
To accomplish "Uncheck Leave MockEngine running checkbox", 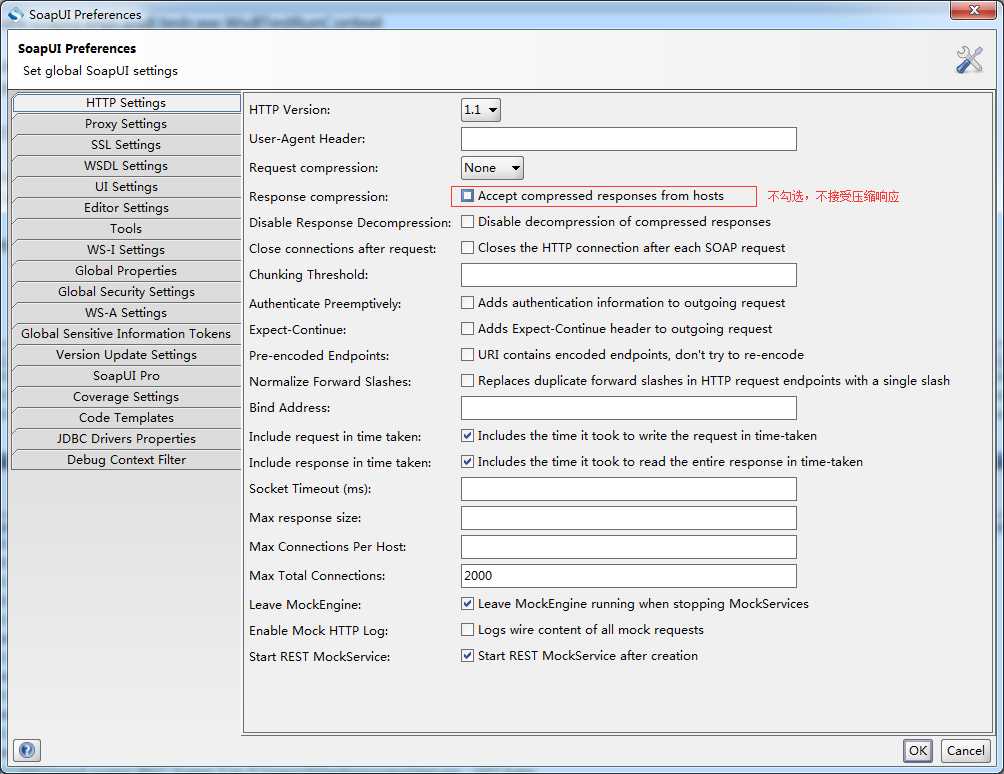I will (x=467, y=603).
